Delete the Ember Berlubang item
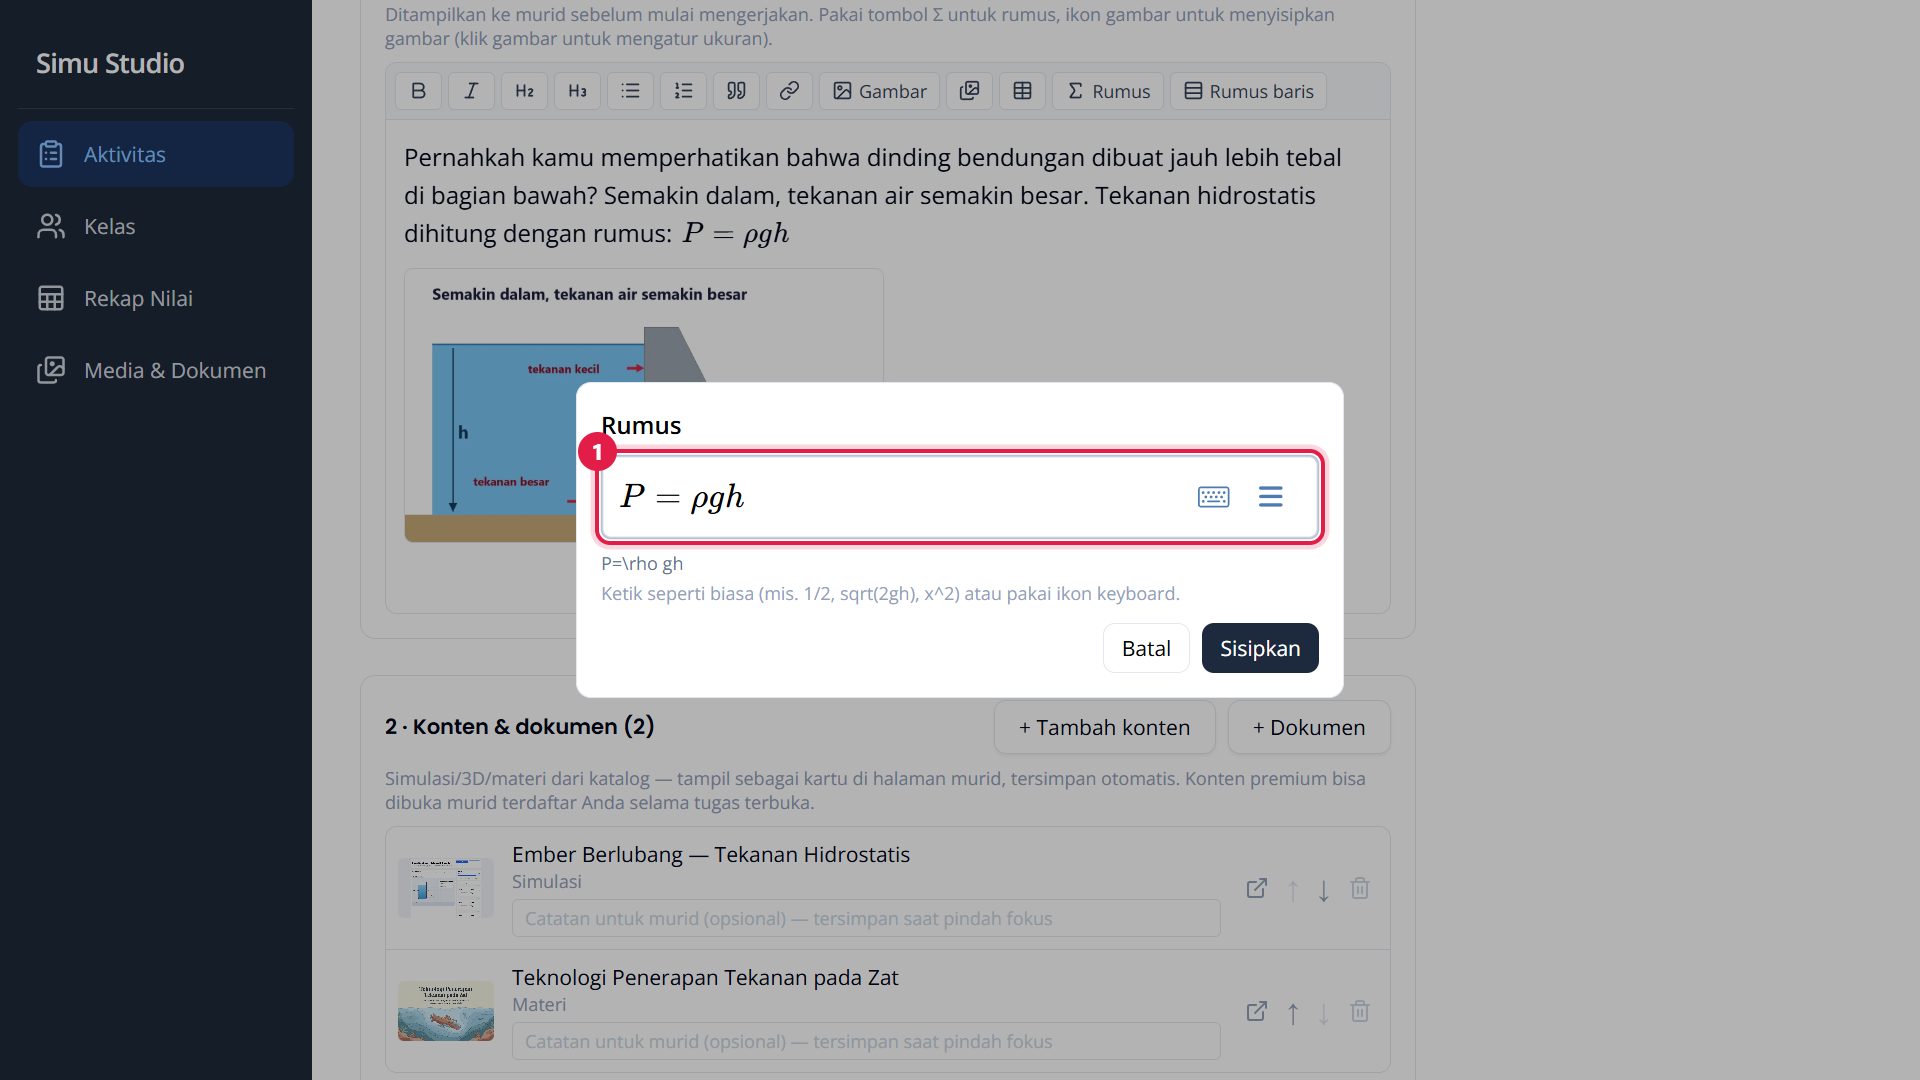 click(1360, 888)
